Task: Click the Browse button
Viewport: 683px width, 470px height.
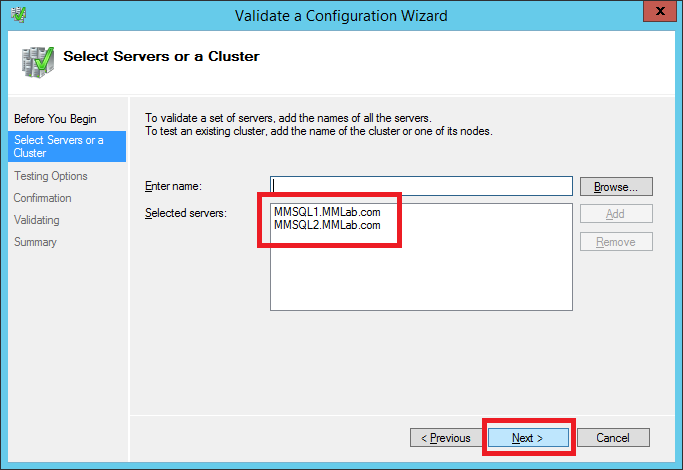Action: [x=616, y=187]
